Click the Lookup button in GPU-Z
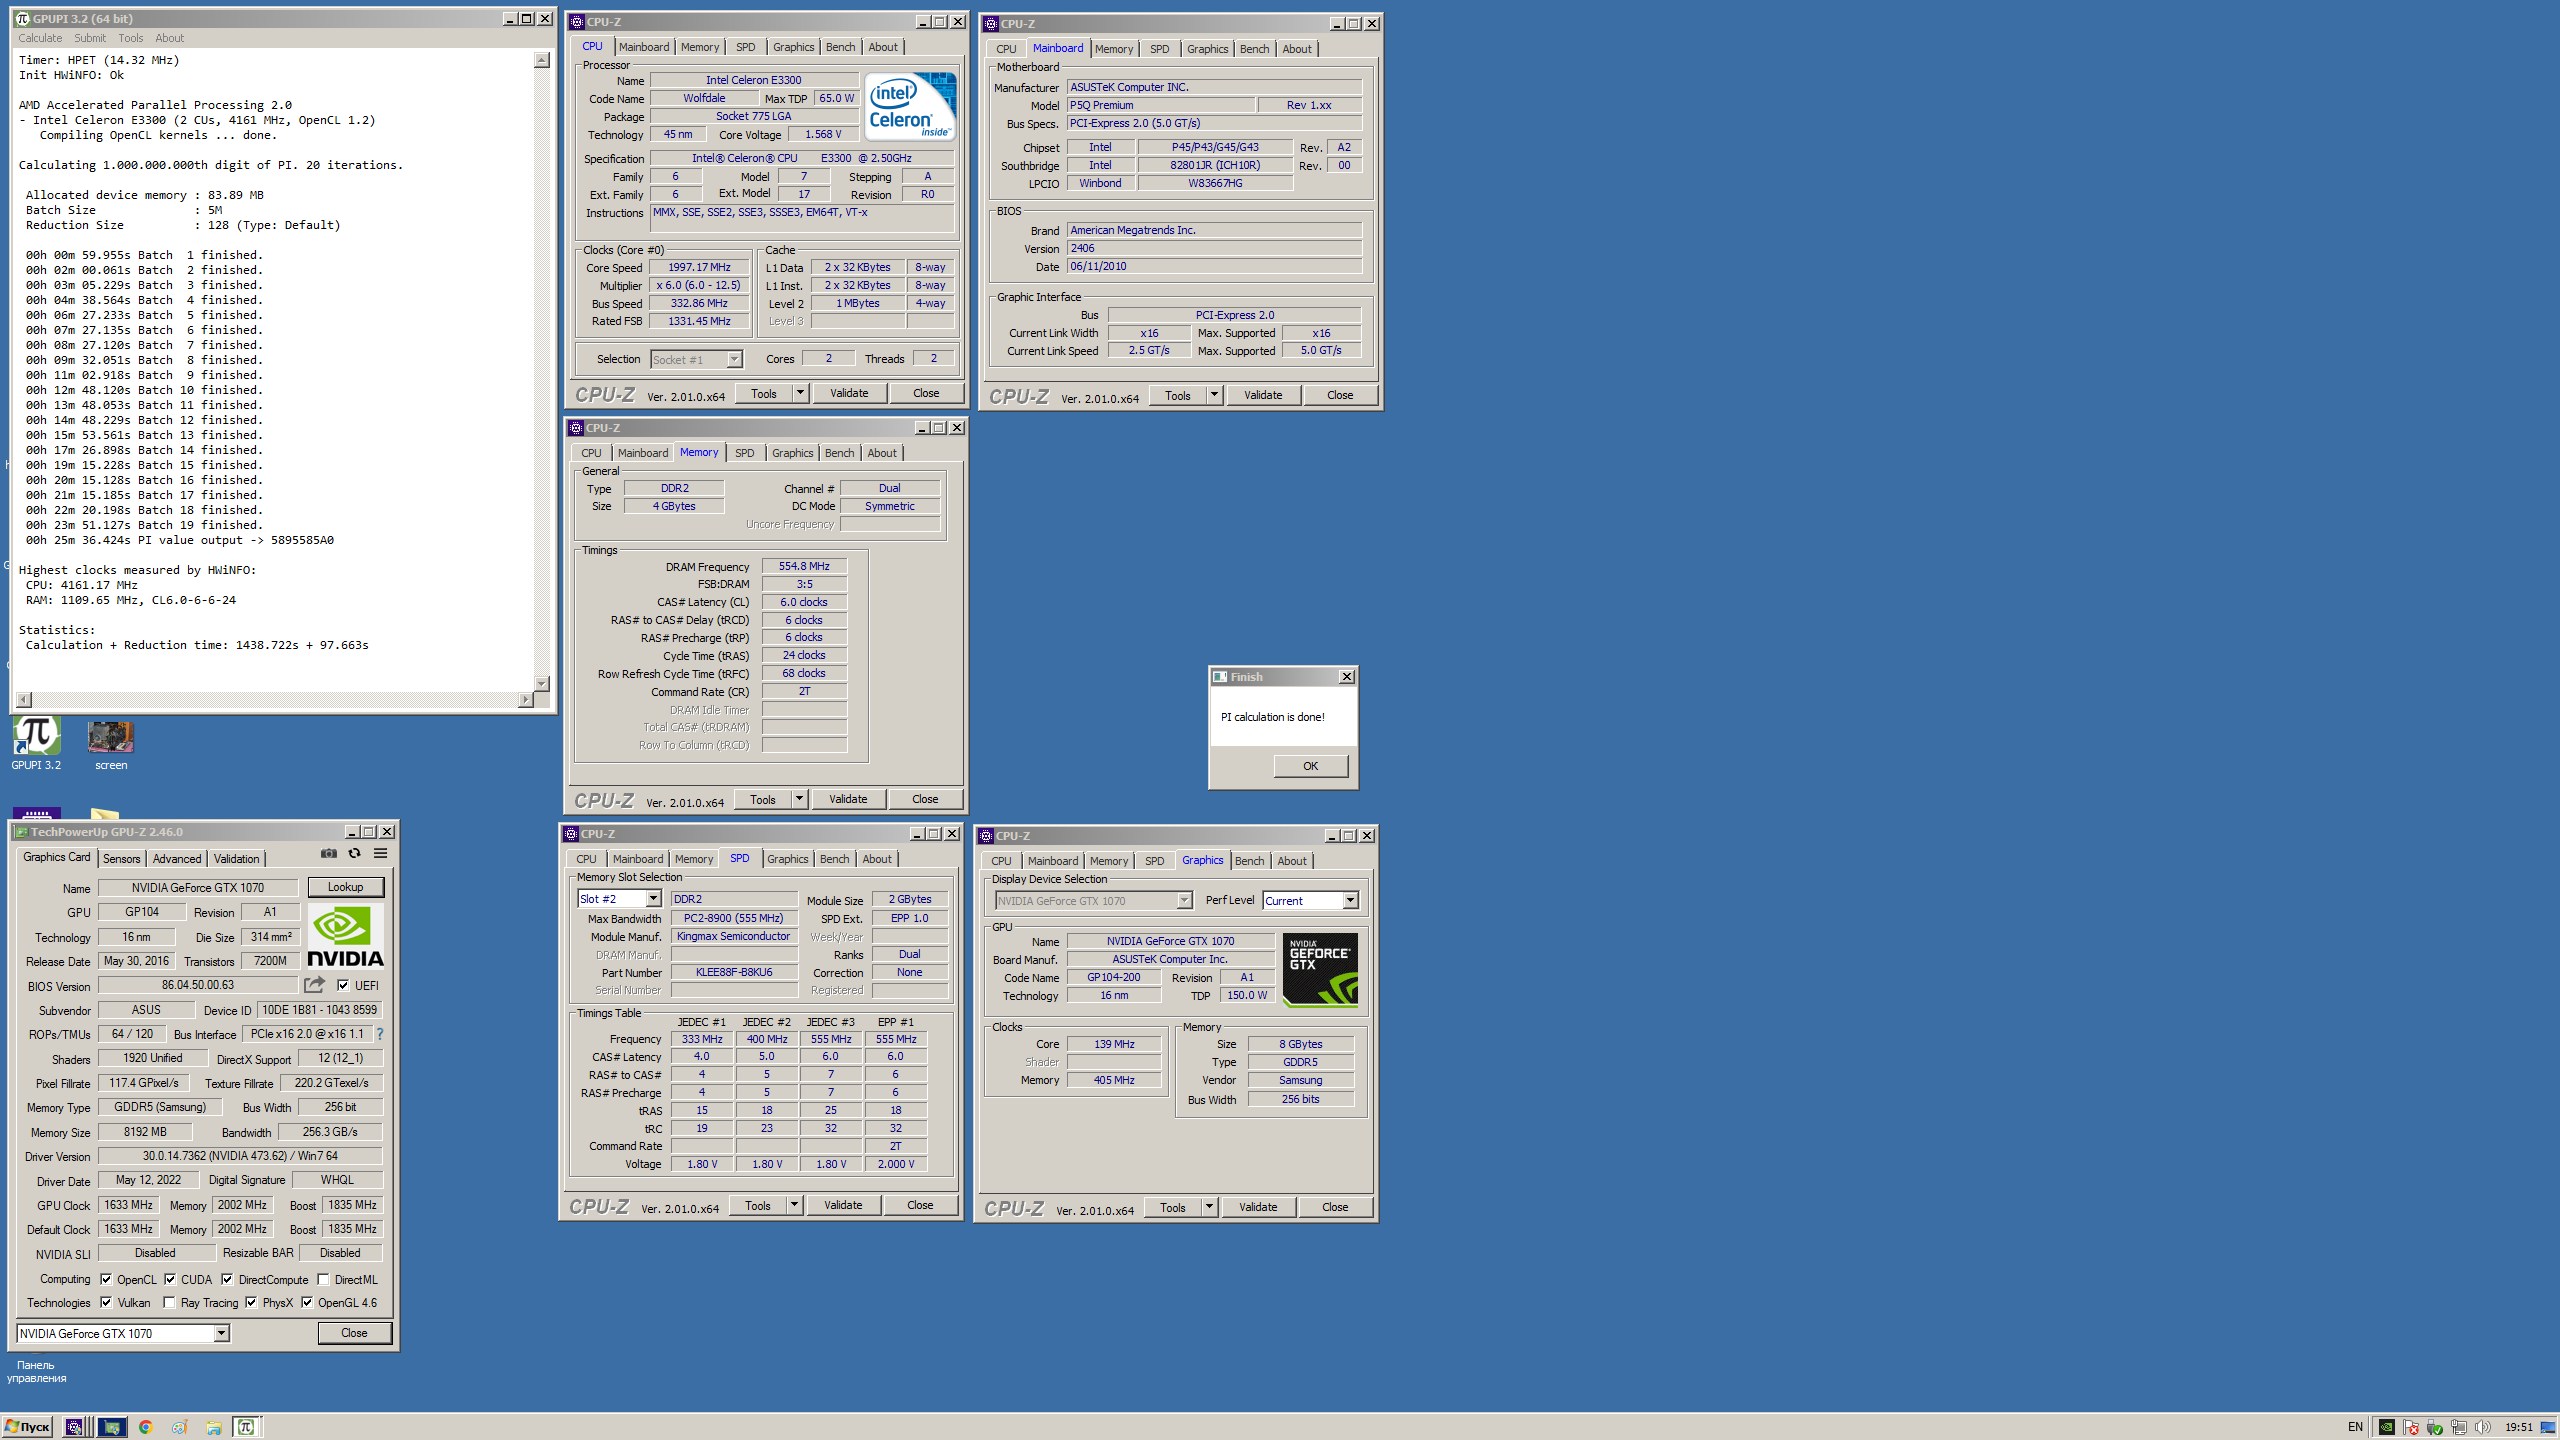 pyautogui.click(x=345, y=887)
